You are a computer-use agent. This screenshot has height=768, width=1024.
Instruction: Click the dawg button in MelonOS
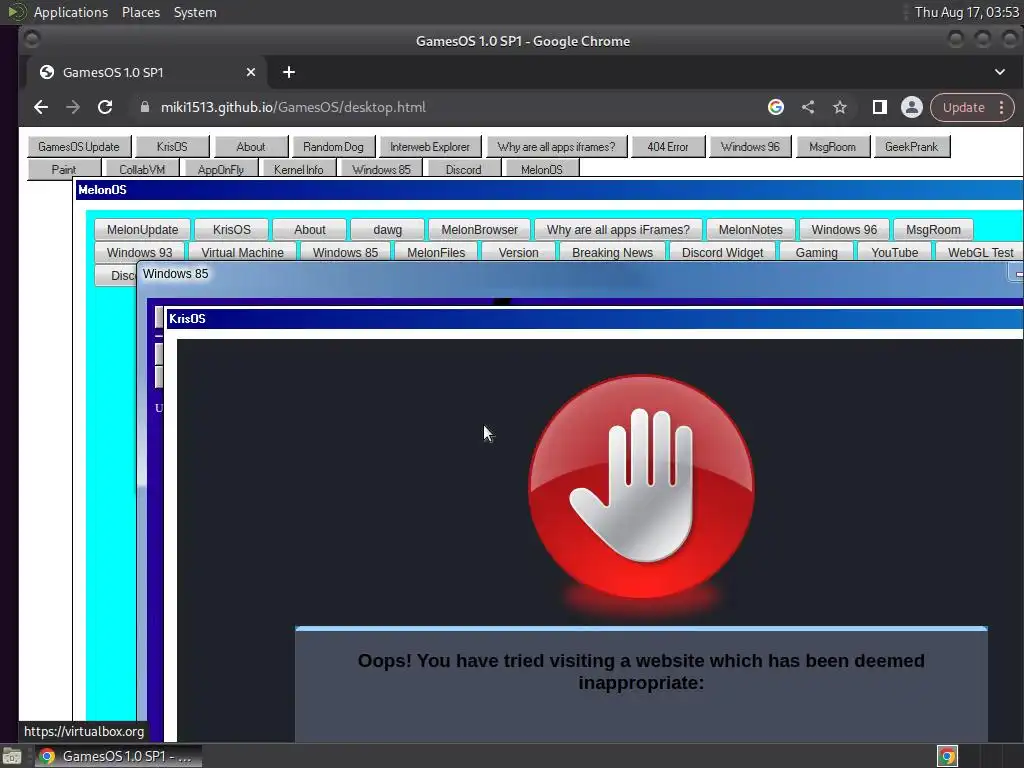(388, 230)
